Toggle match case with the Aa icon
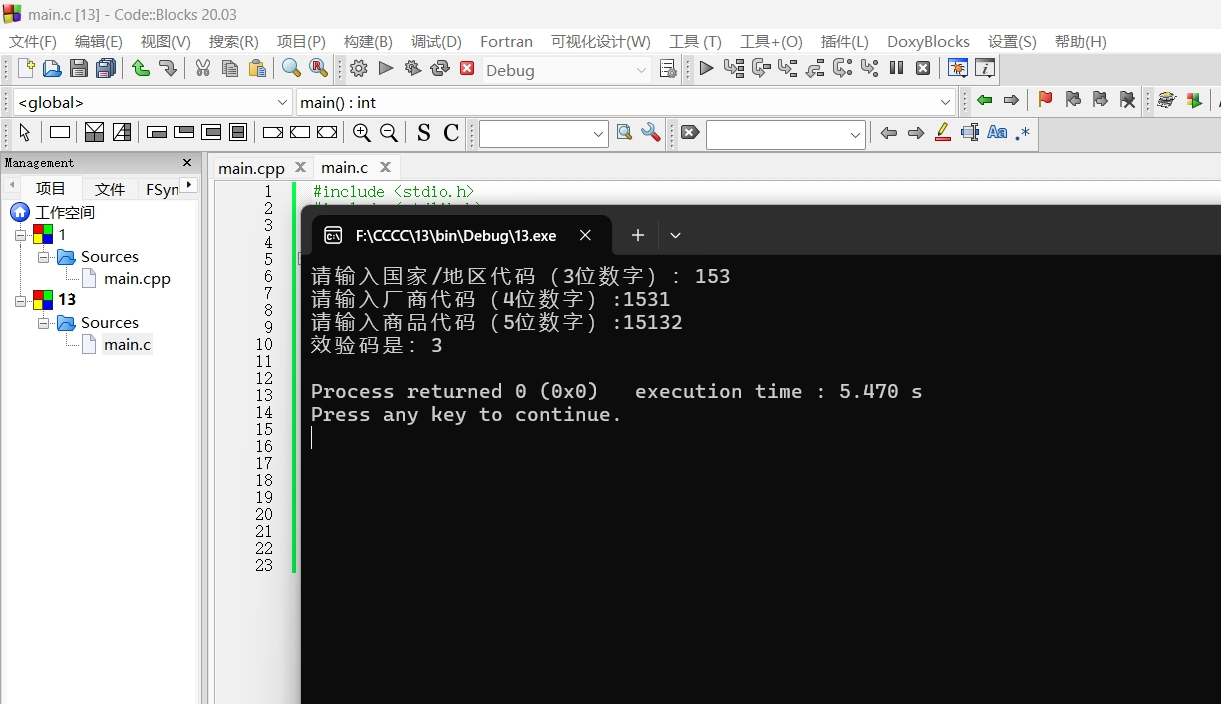The width and height of the screenshot is (1221, 704). [997, 132]
